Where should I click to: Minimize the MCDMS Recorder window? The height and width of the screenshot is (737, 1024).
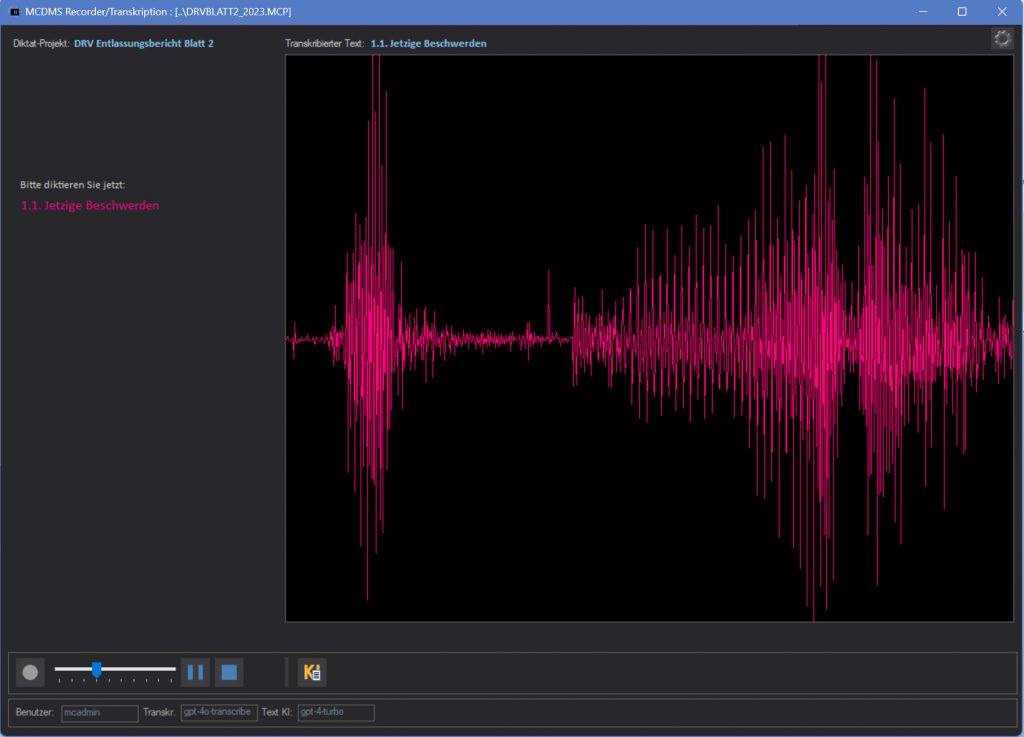(923, 12)
